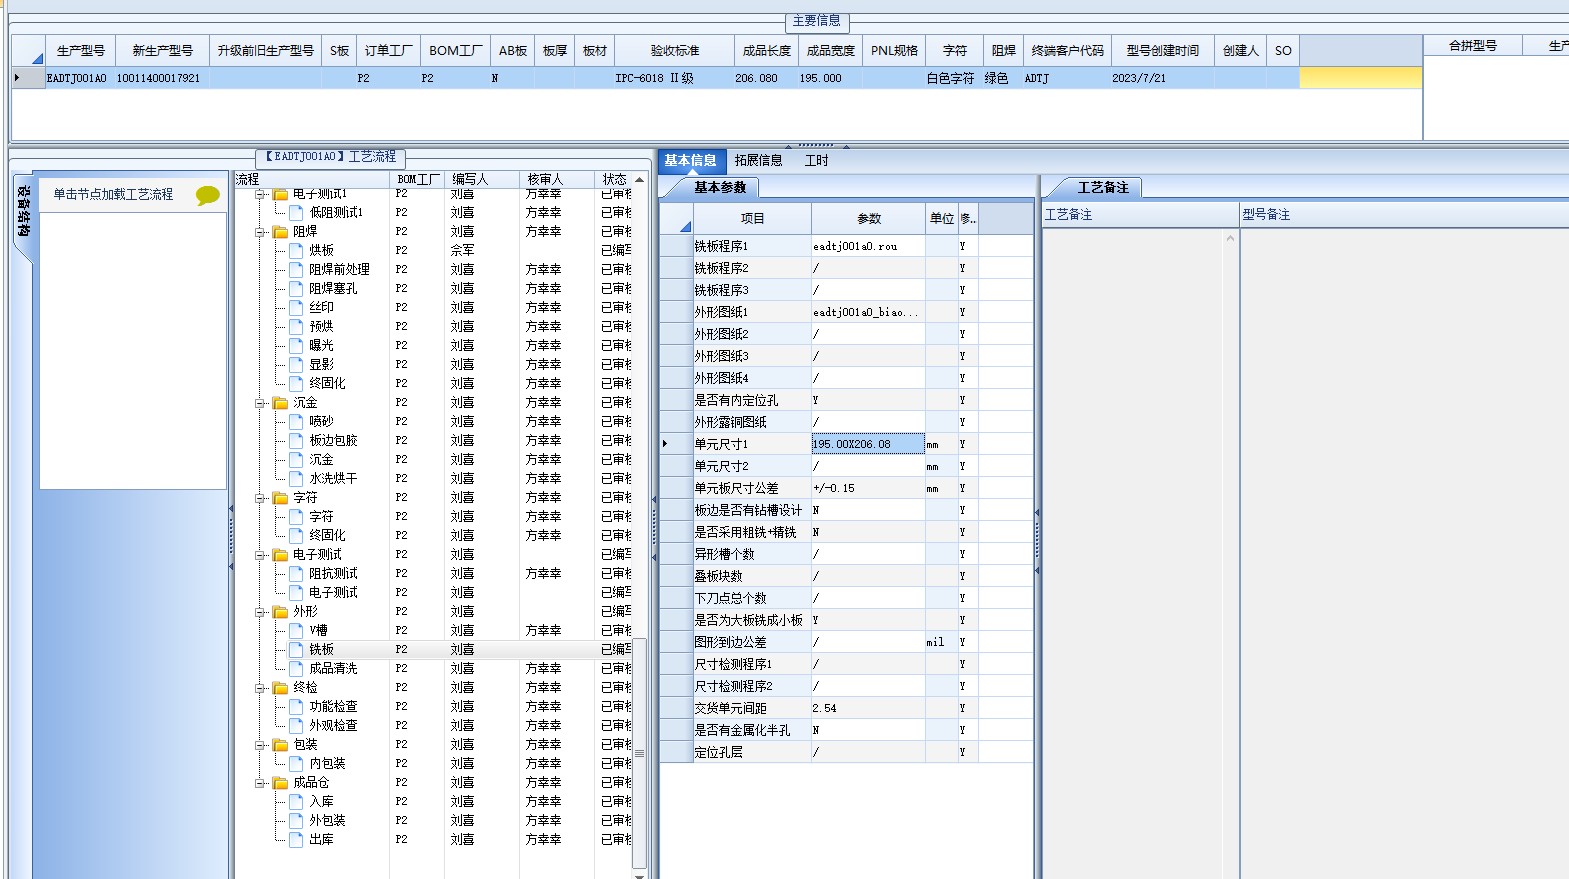
Task: Select the 水洗烘干 process step
Action: click(x=333, y=478)
